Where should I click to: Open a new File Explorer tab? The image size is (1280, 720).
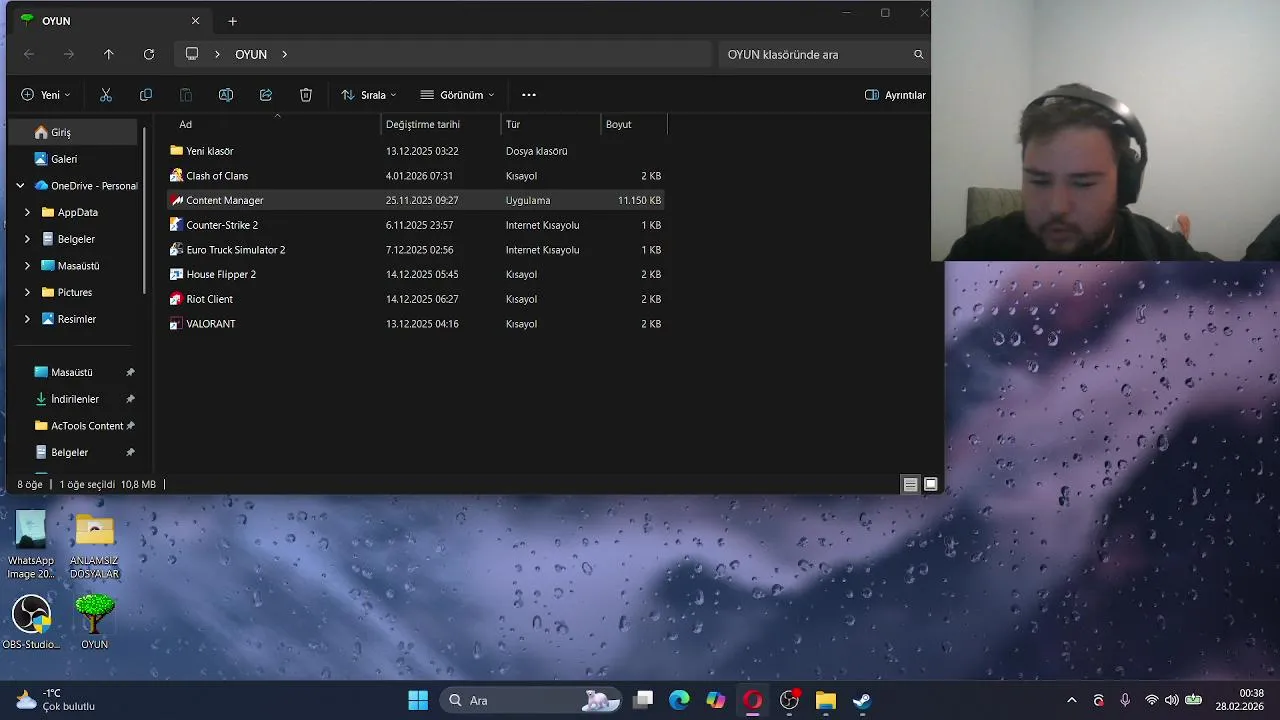232,21
